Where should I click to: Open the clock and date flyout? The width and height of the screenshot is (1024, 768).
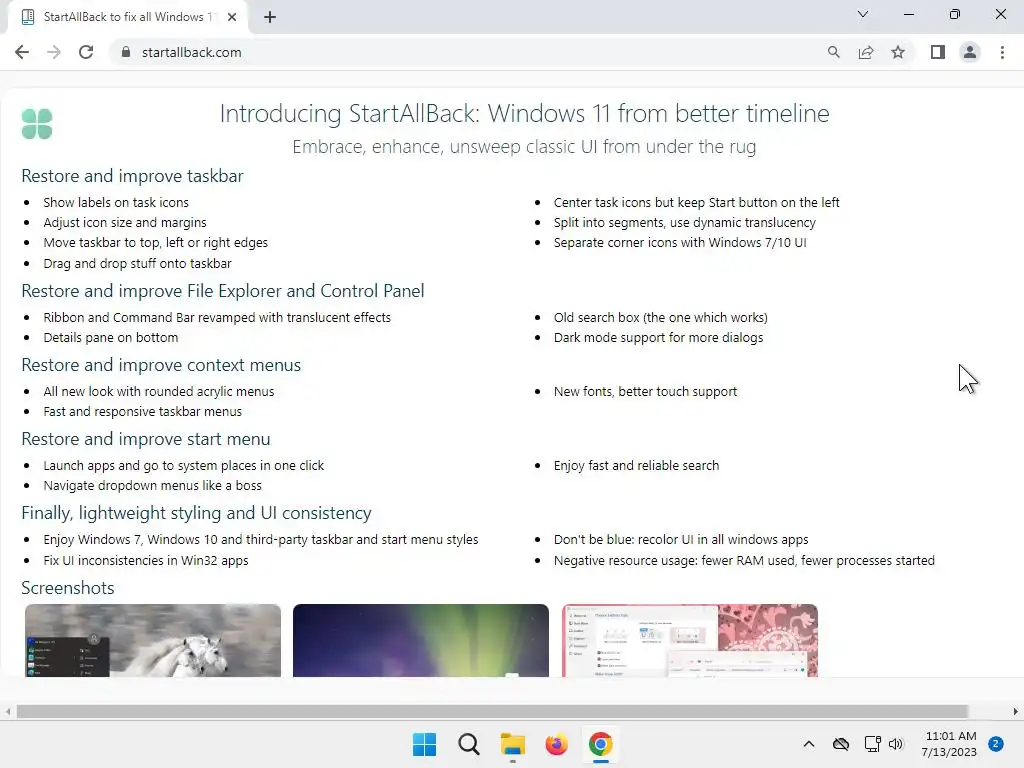949,744
